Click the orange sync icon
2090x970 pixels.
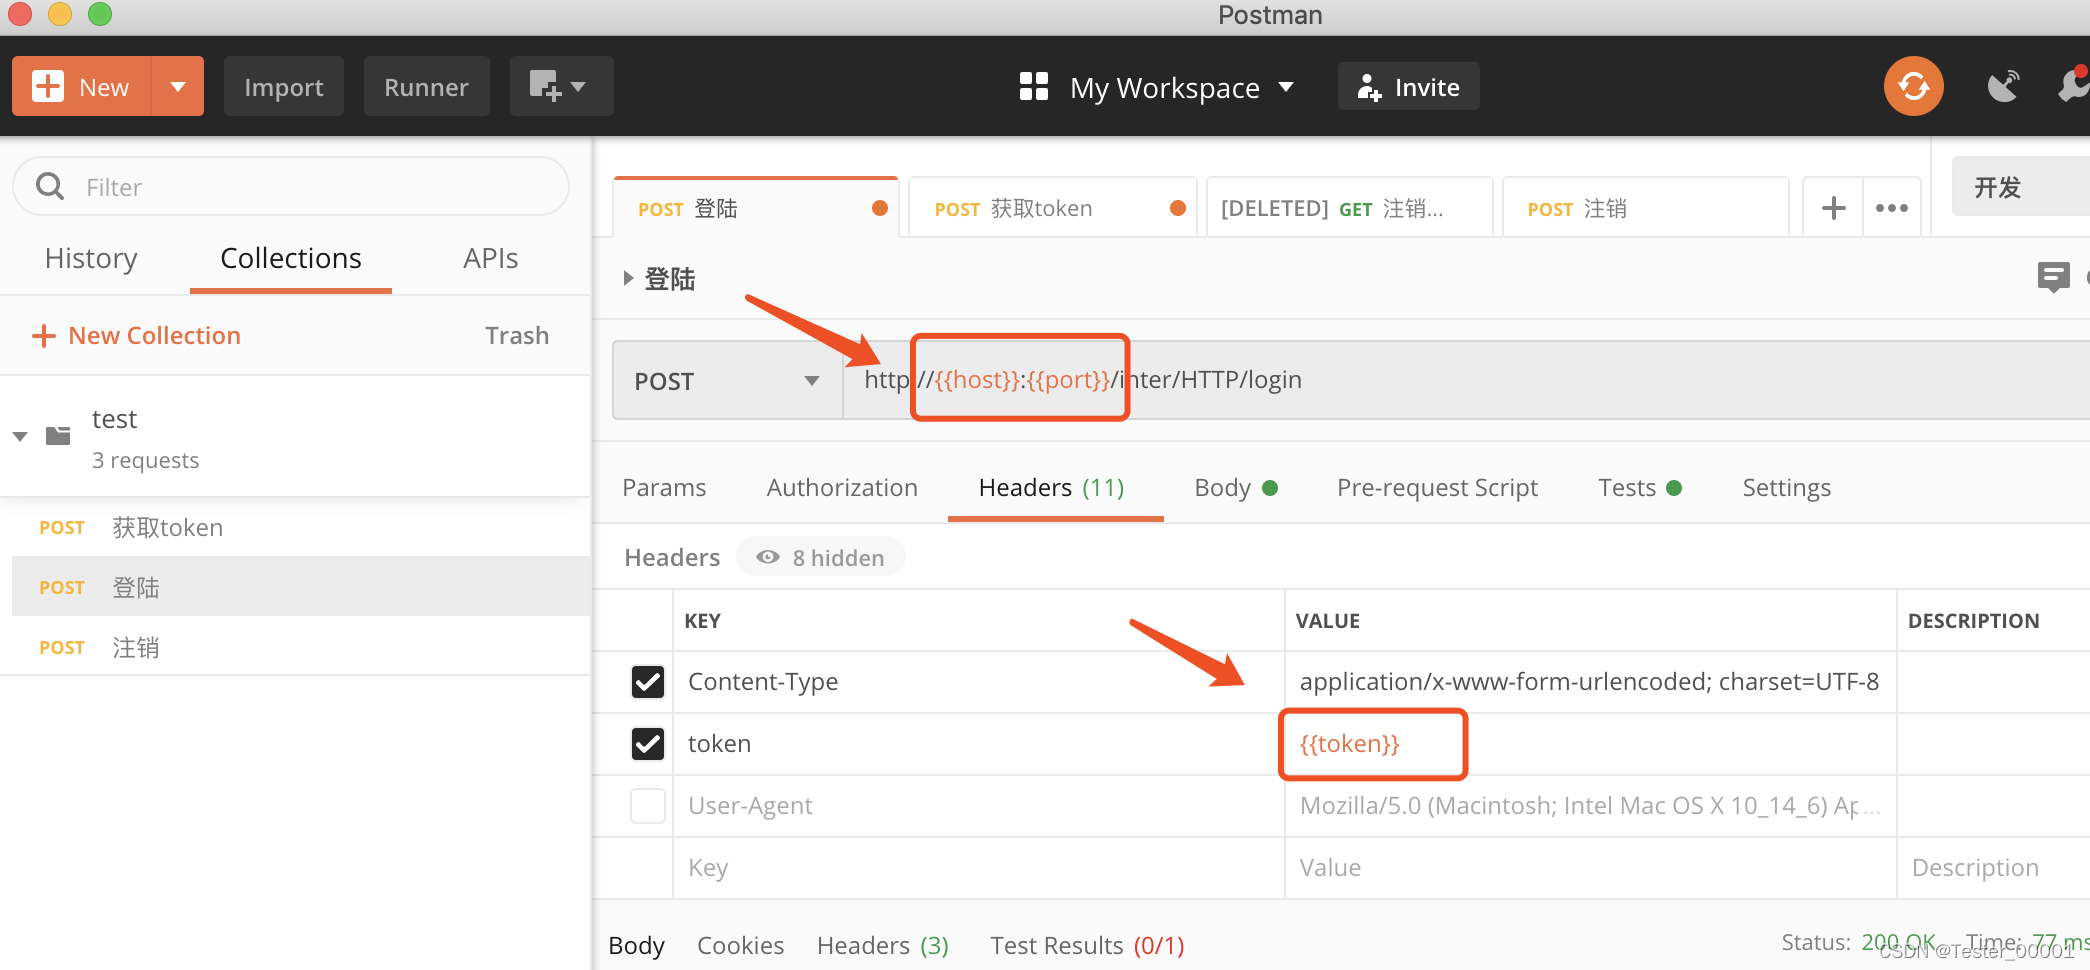coord(1913,87)
